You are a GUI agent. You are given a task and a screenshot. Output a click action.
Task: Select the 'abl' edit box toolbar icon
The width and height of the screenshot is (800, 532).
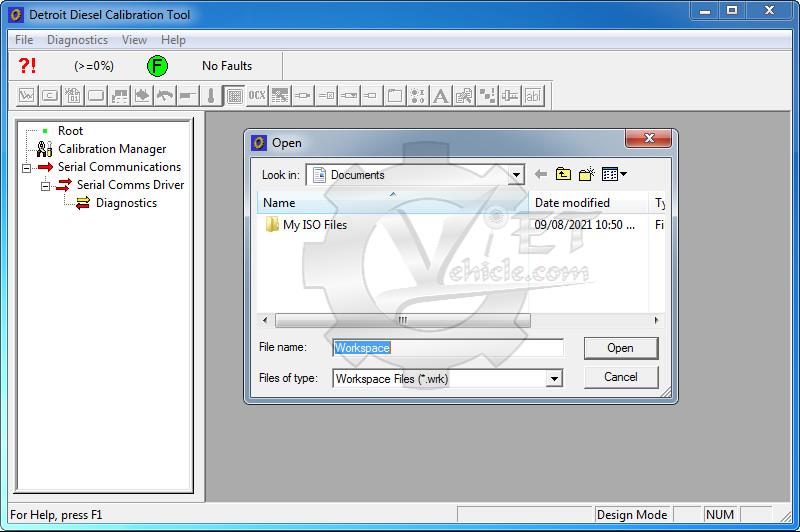(533, 96)
